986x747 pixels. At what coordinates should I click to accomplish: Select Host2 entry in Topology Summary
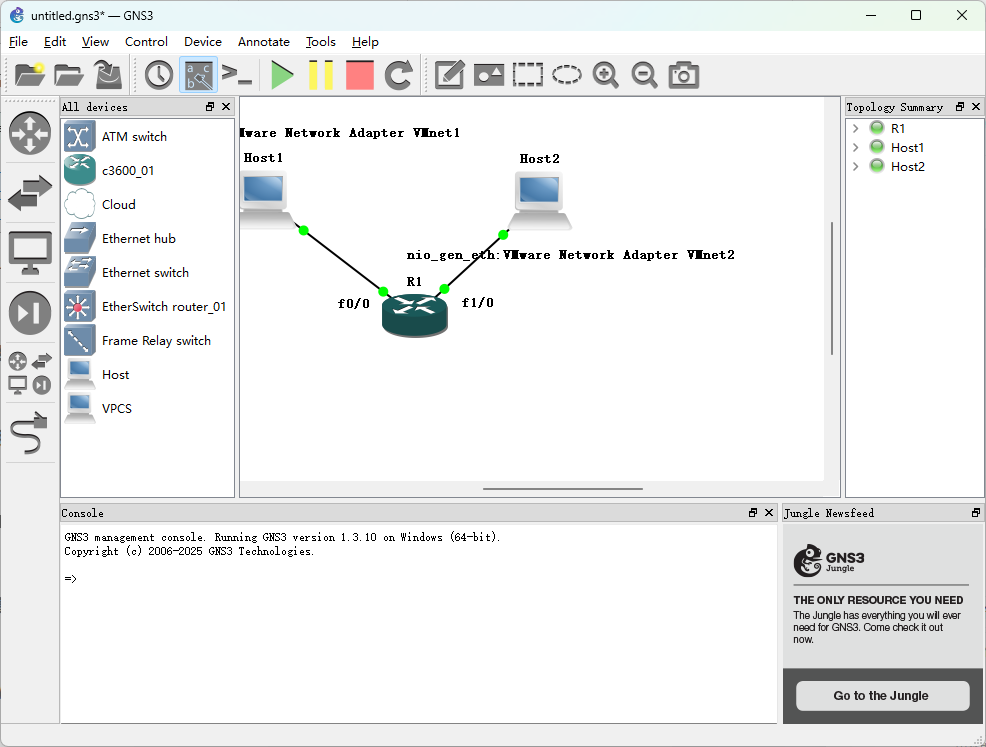click(907, 166)
